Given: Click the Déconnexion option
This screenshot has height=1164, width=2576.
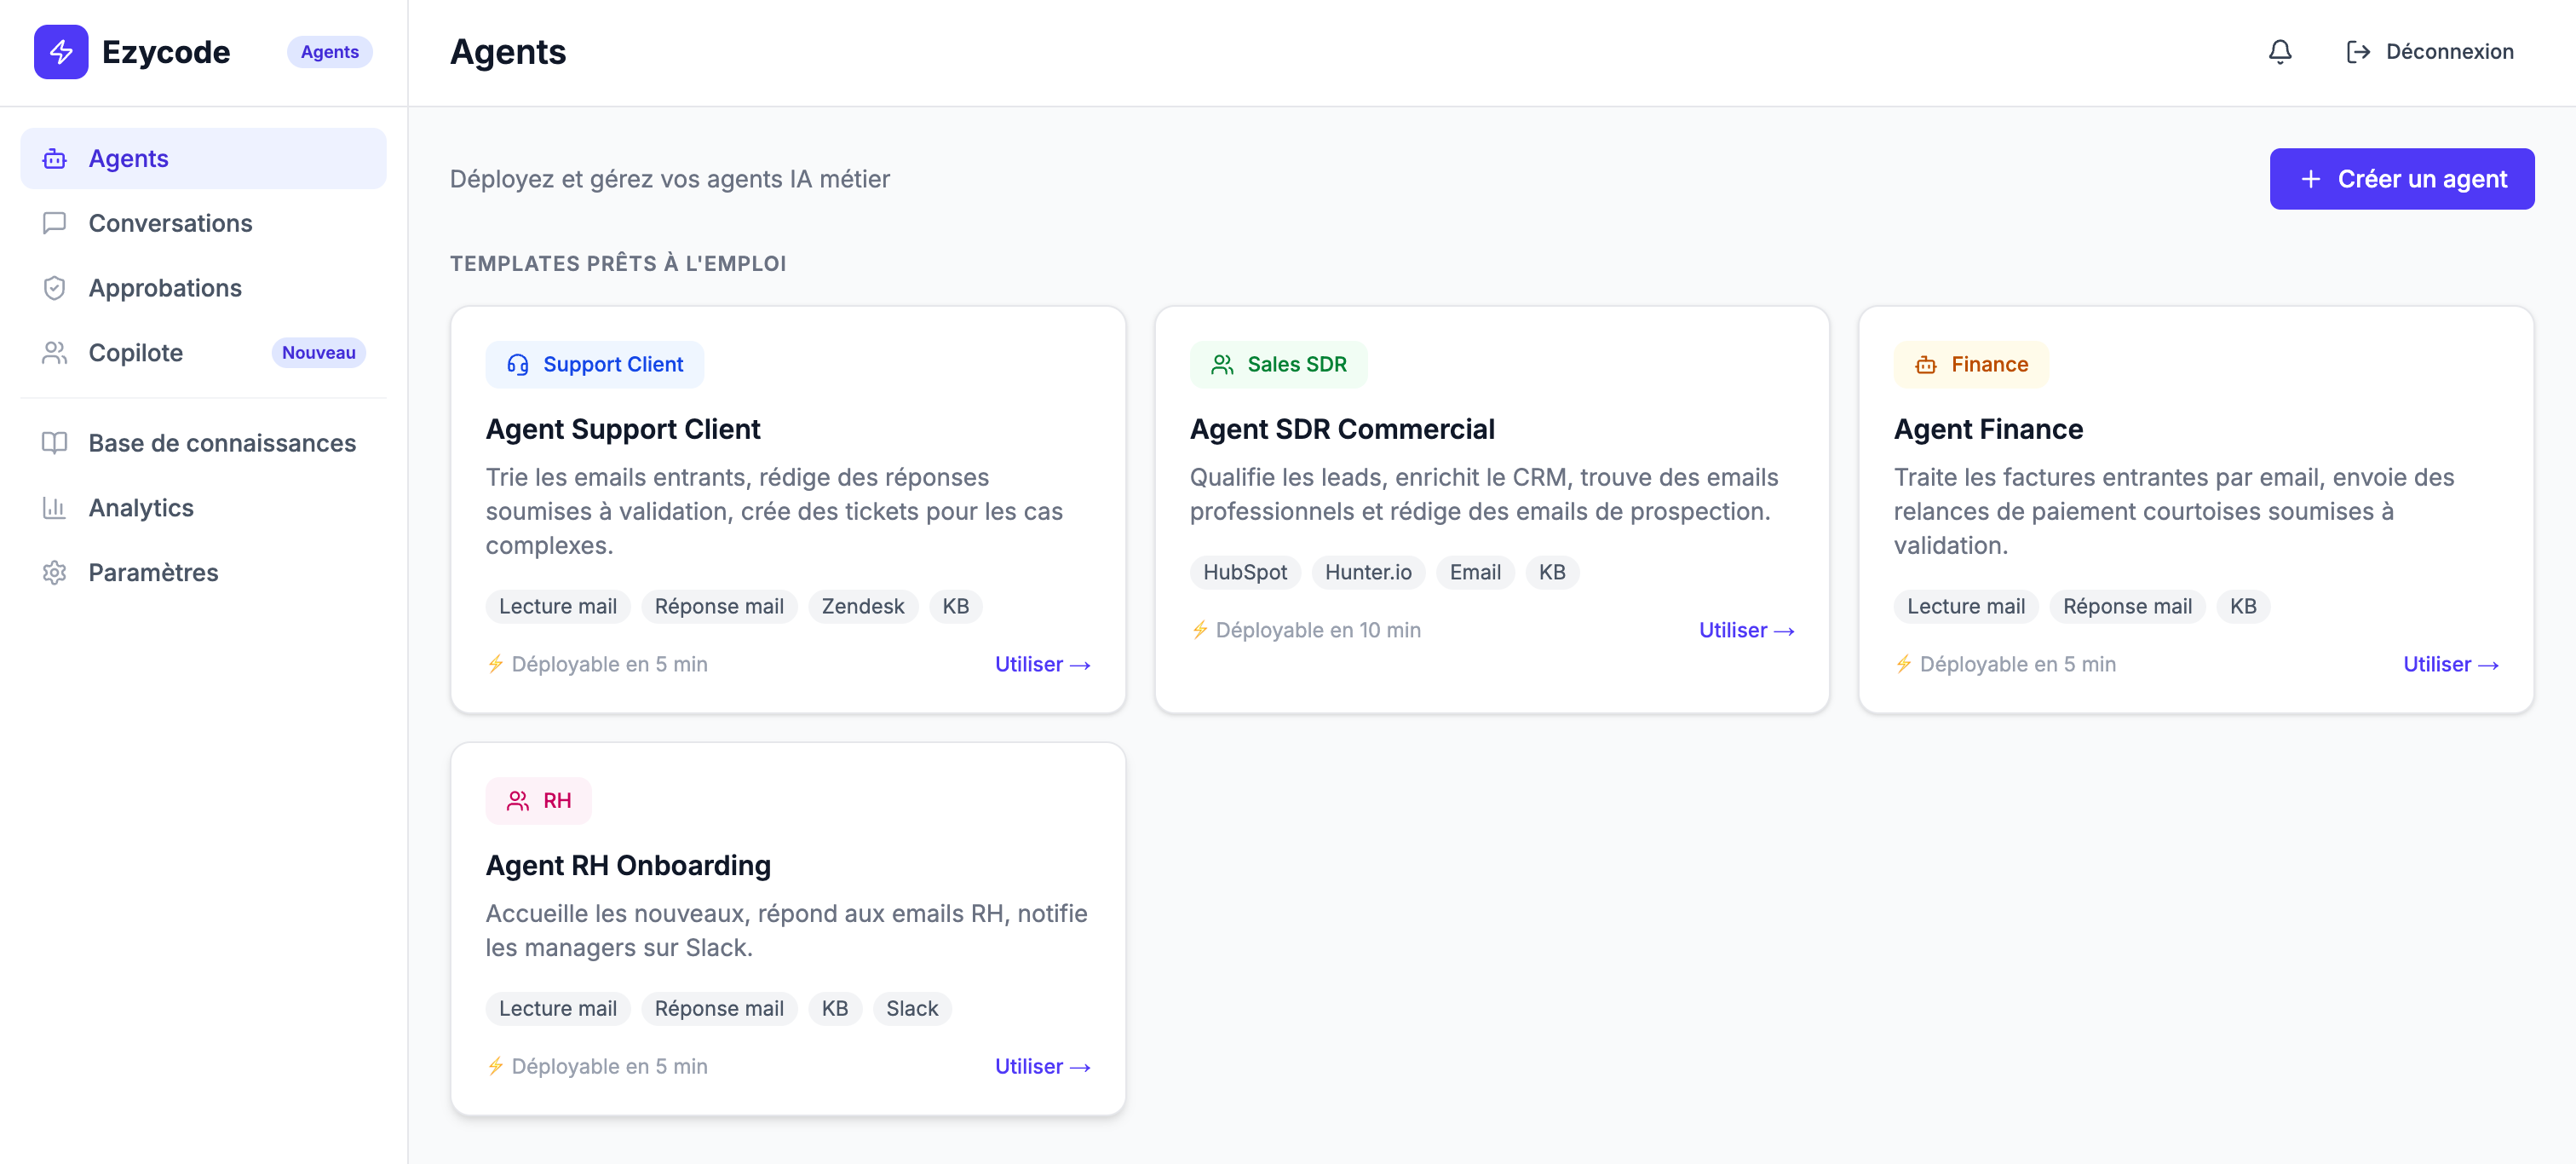Looking at the screenshot, I should point(2449,51).
